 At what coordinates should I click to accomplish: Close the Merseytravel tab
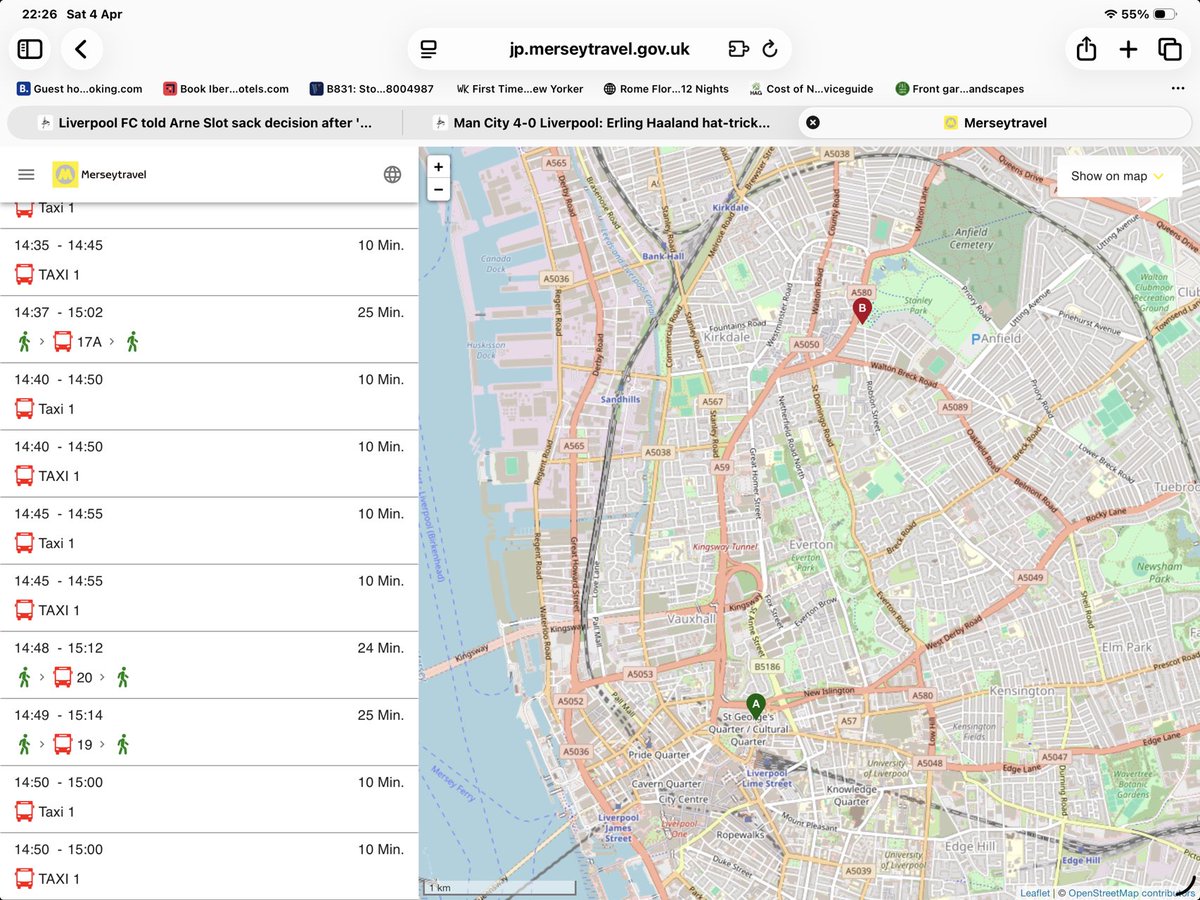[812, 122]
